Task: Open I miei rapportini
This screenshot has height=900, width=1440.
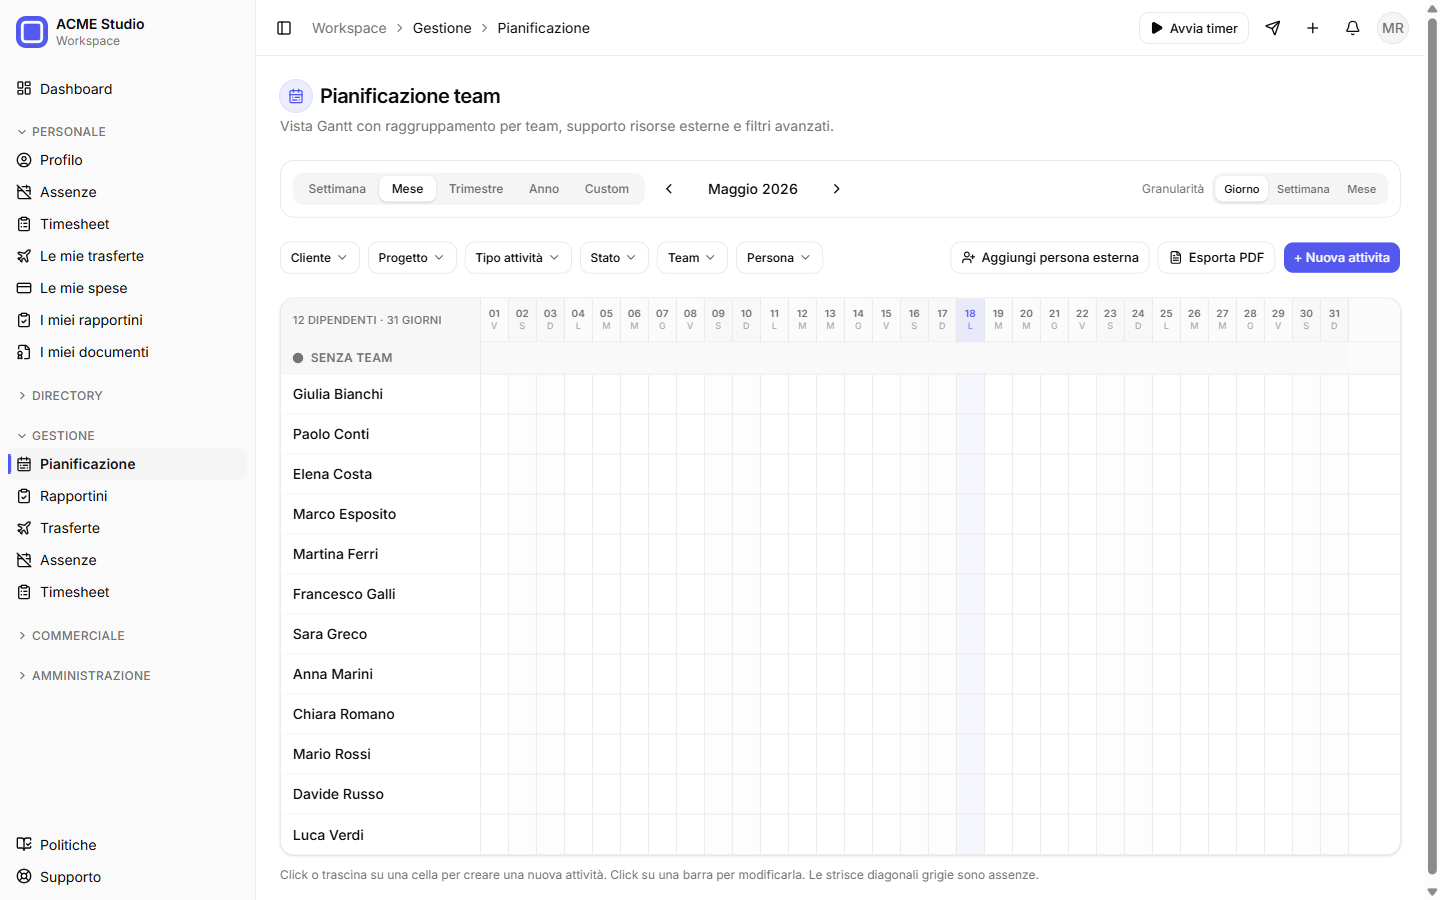Action: [x=127, y=320]
